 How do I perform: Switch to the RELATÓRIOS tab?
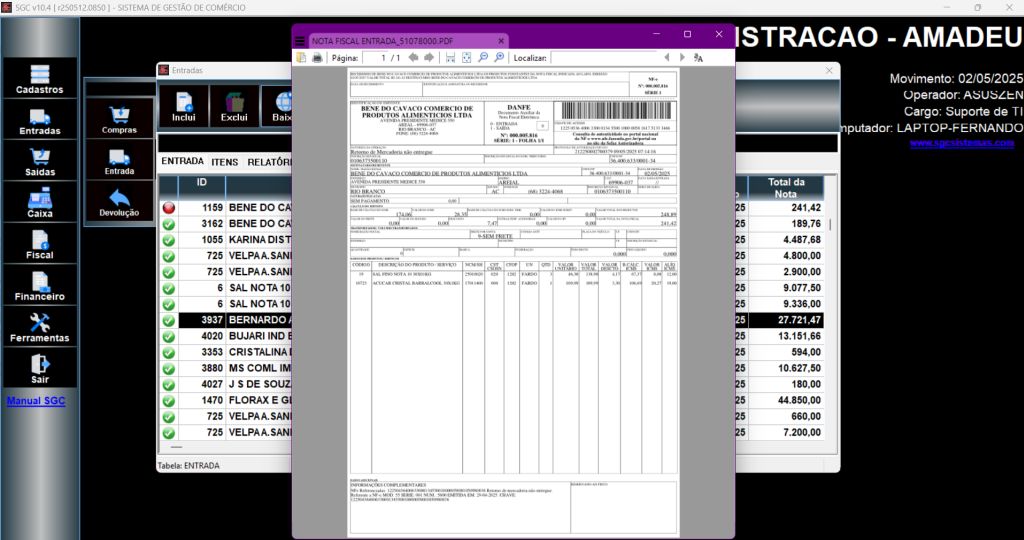(x=268, y=162)
